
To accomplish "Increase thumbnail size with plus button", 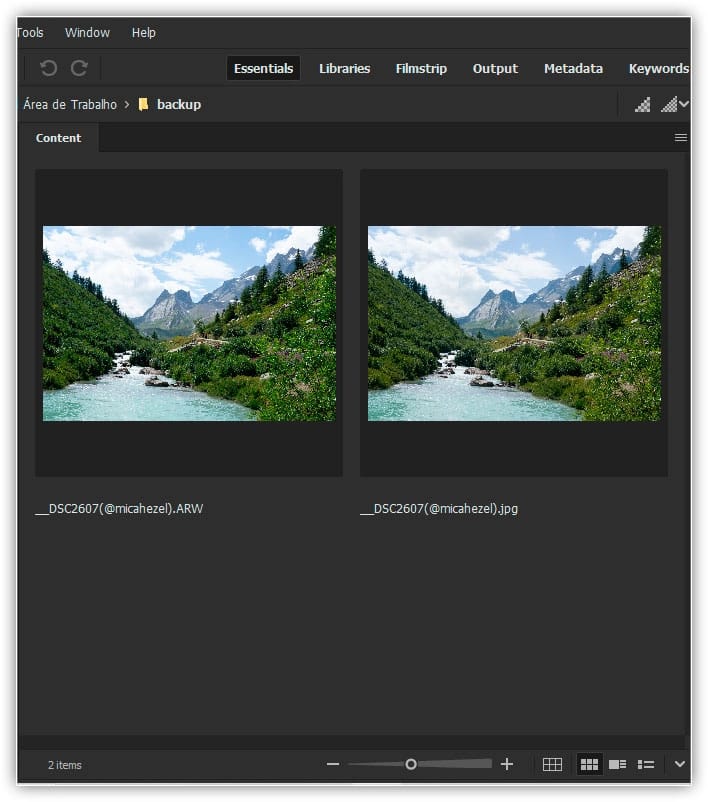I will pos(507,764).
